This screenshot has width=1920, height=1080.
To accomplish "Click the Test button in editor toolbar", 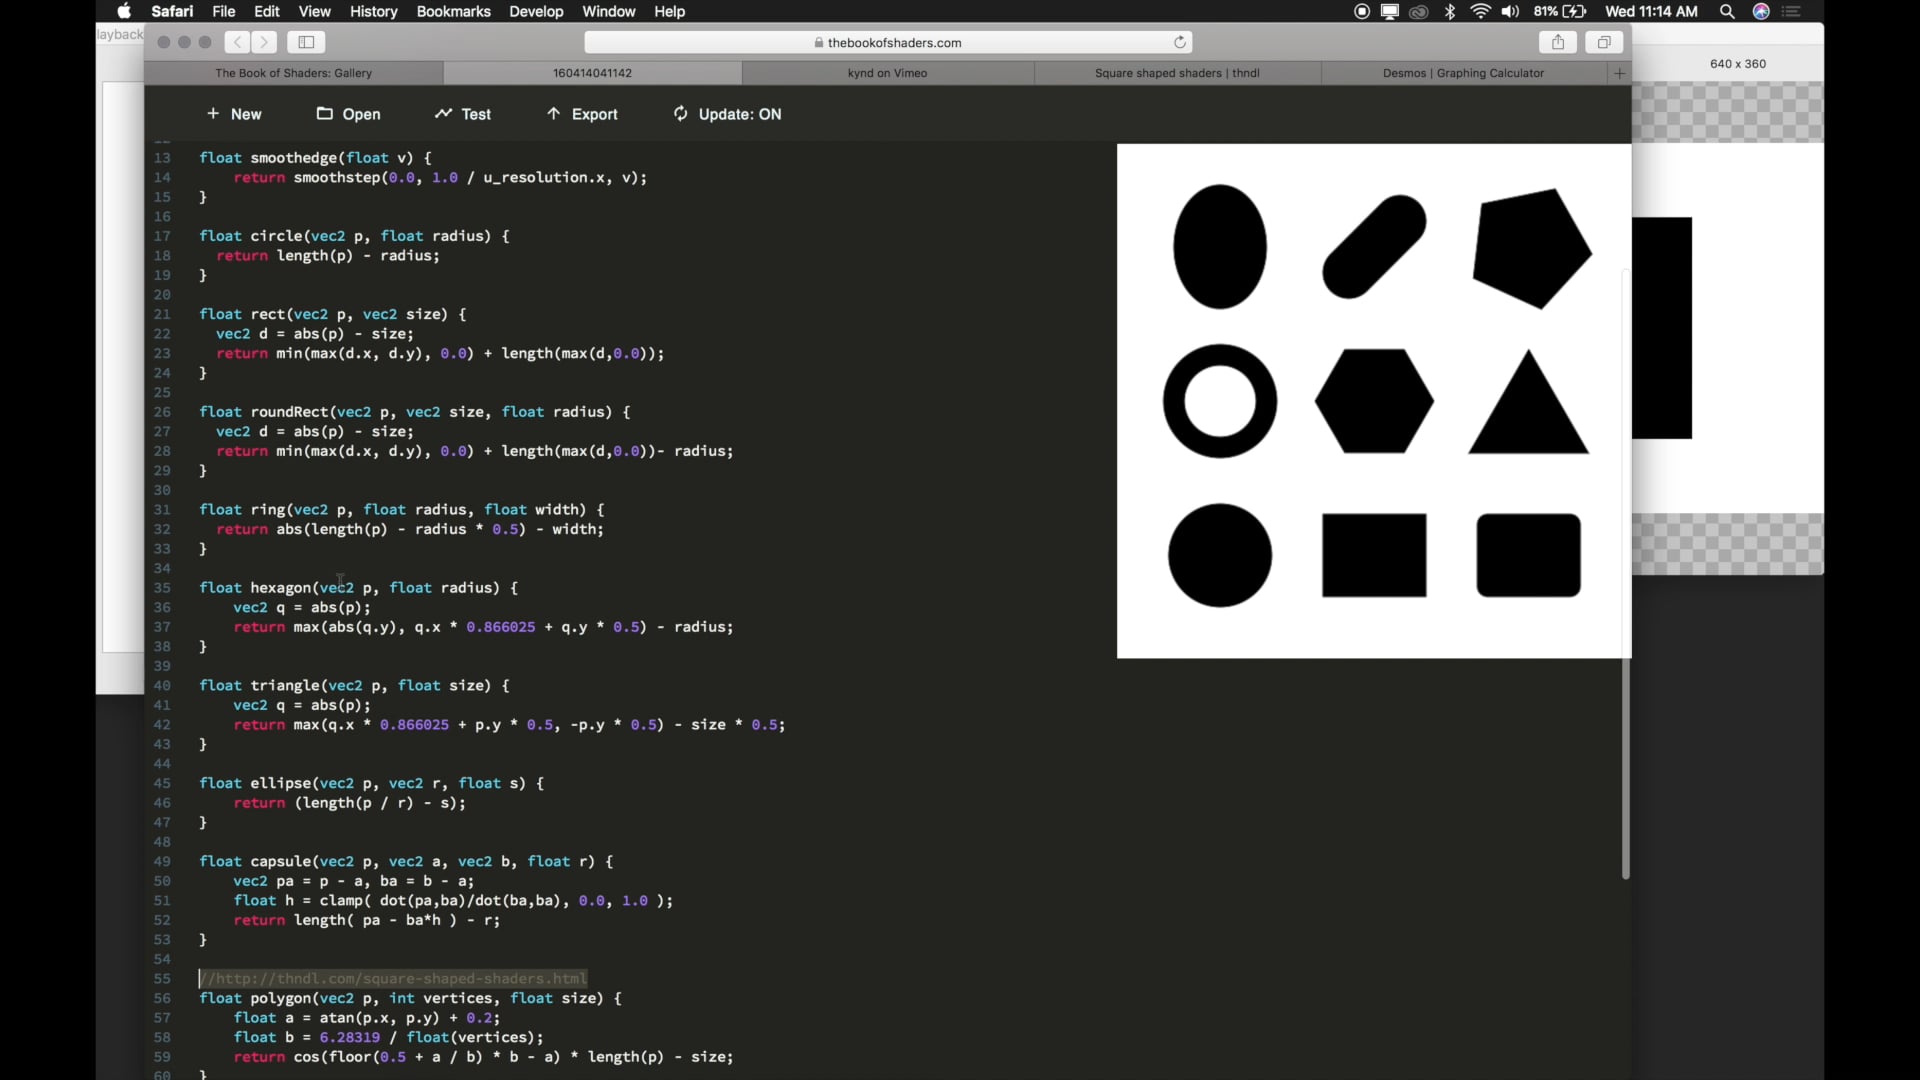I will (463, 114).
